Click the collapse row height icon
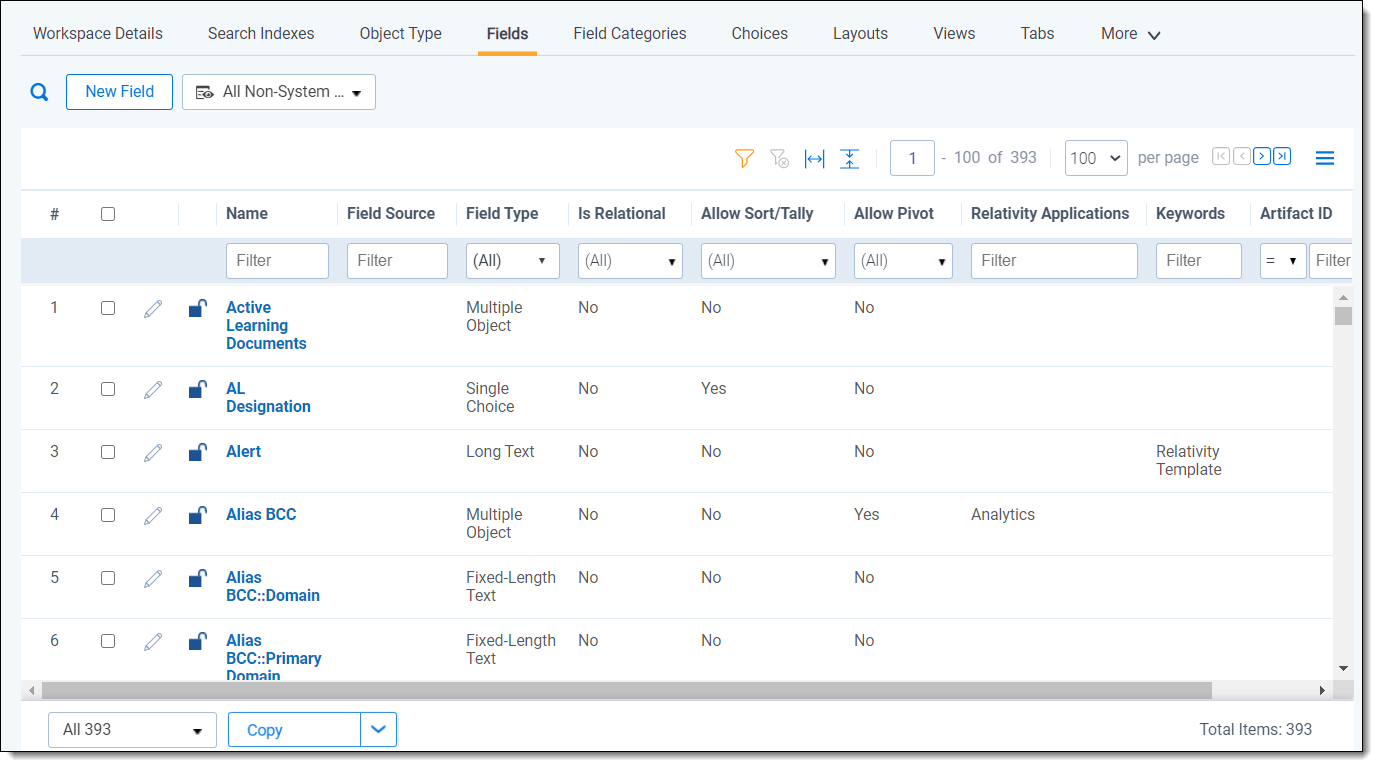Image resolution: width=1378 pixels, height=767 pixels. [x=849, y=158]
